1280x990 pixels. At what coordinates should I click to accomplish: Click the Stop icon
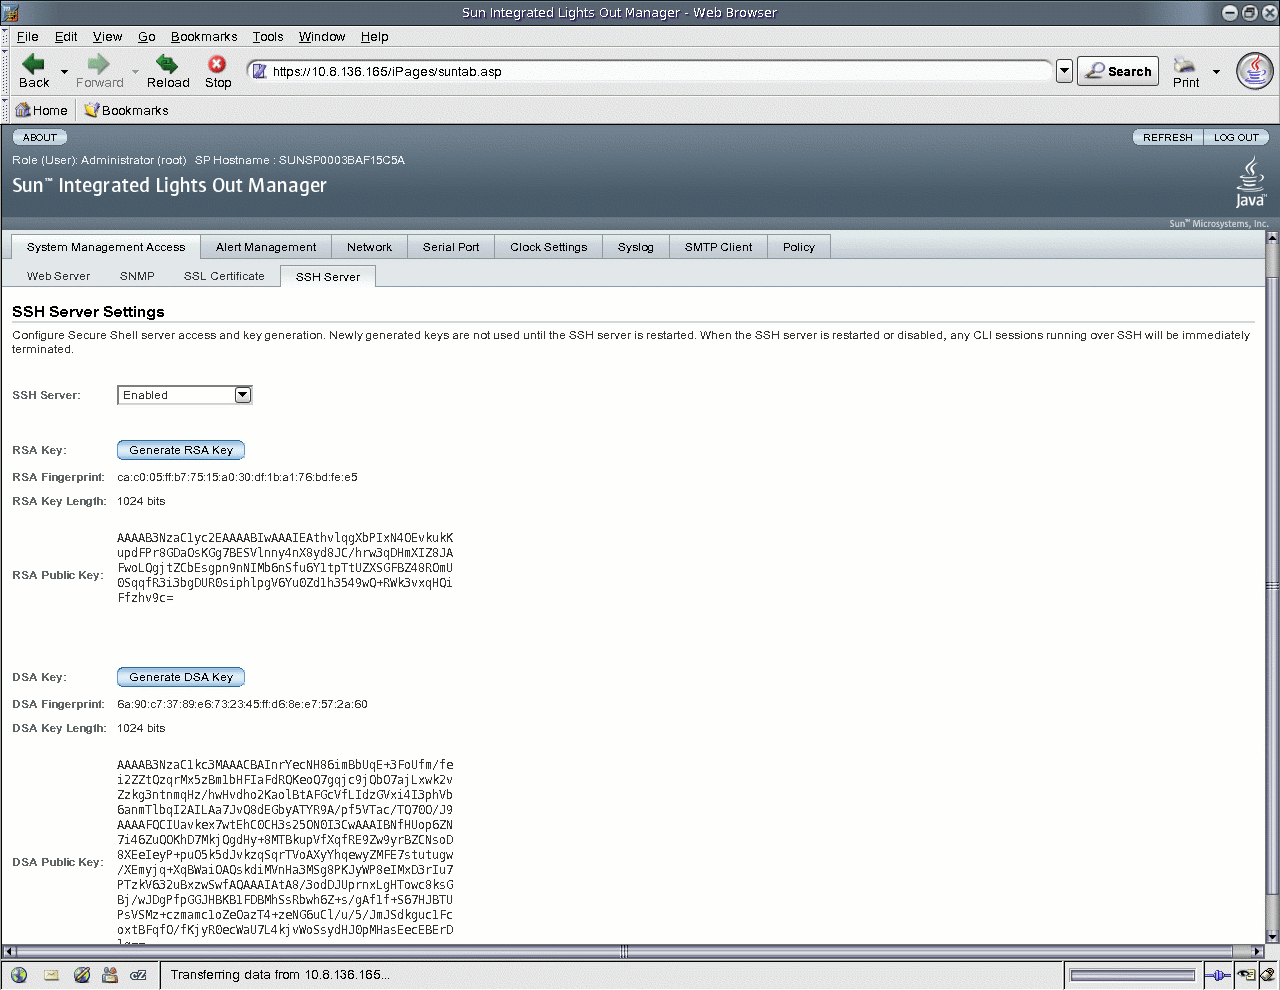217,64
